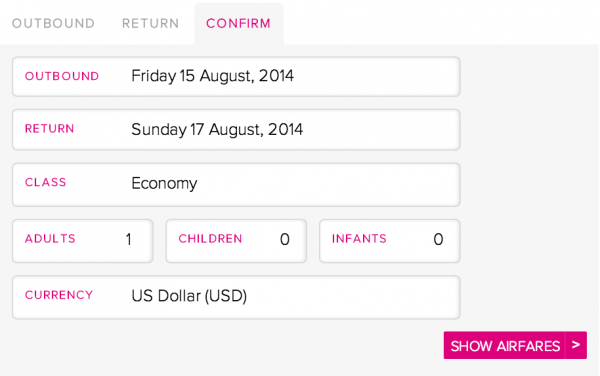The height and width of the screenshot is (376, 600).
Task: Open the Outbound date field
Action: pyautogui.click(x=236, y=77)
